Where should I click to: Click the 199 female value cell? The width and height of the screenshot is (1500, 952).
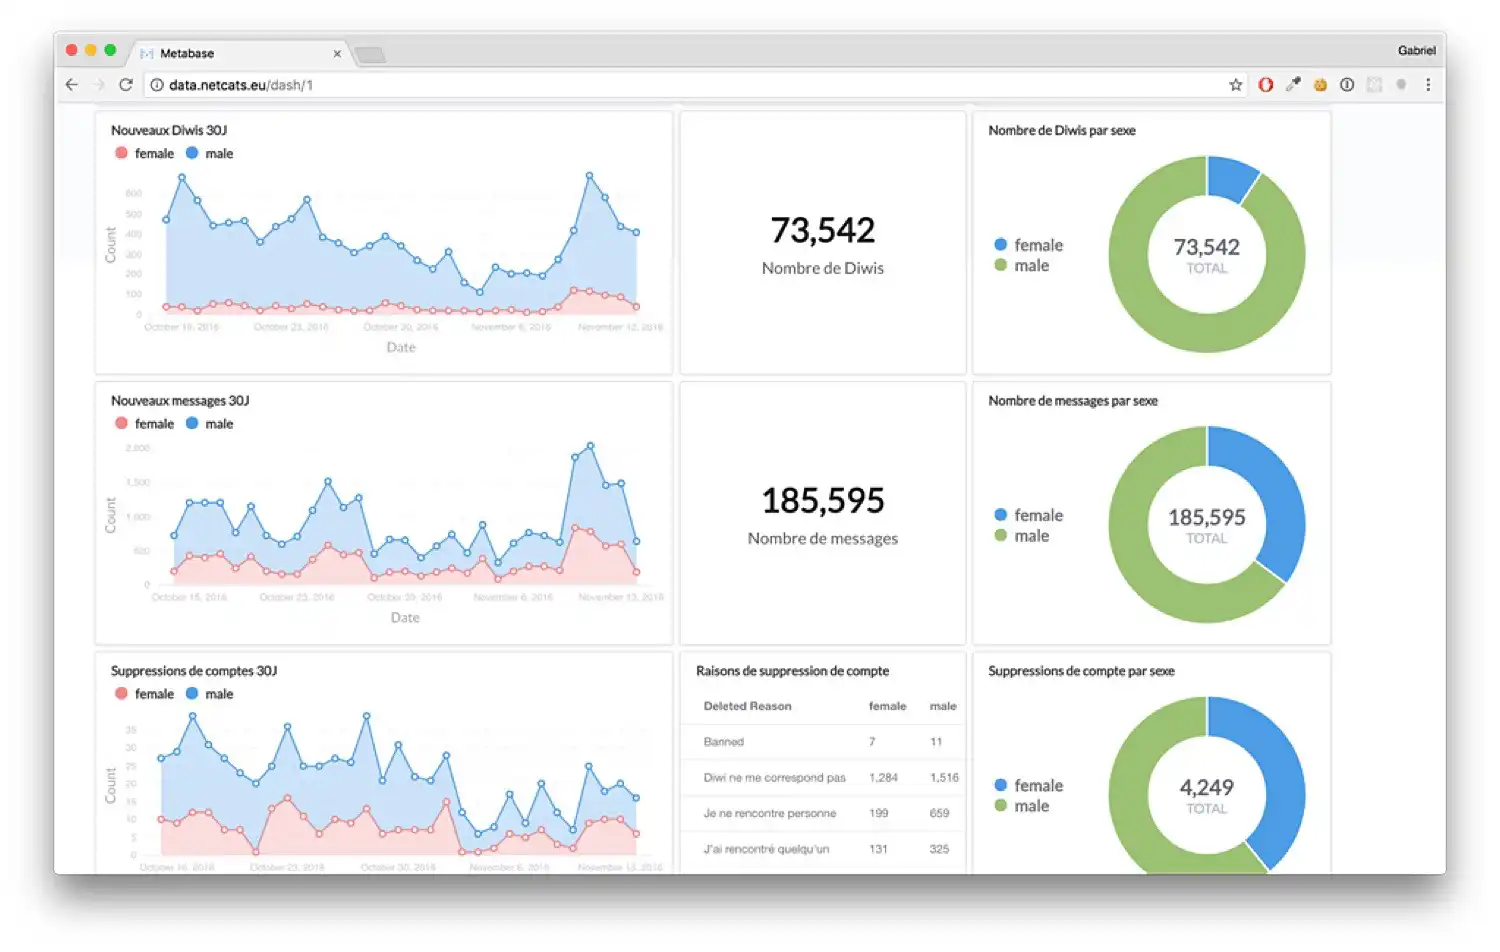tap(878, 813)
